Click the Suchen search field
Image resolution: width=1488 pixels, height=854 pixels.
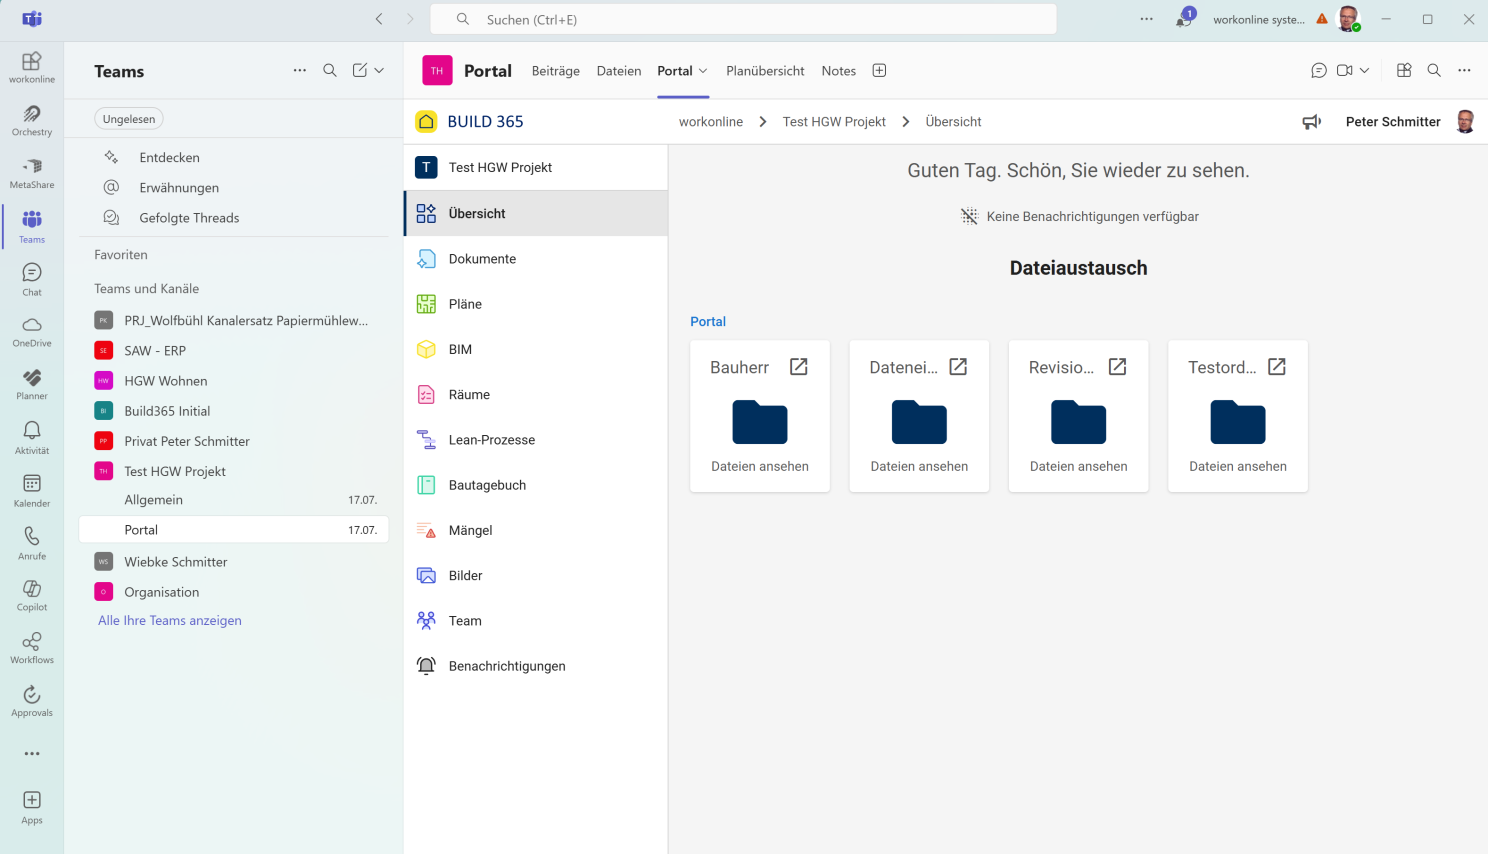pyautogui.click(x=743, y=20)
